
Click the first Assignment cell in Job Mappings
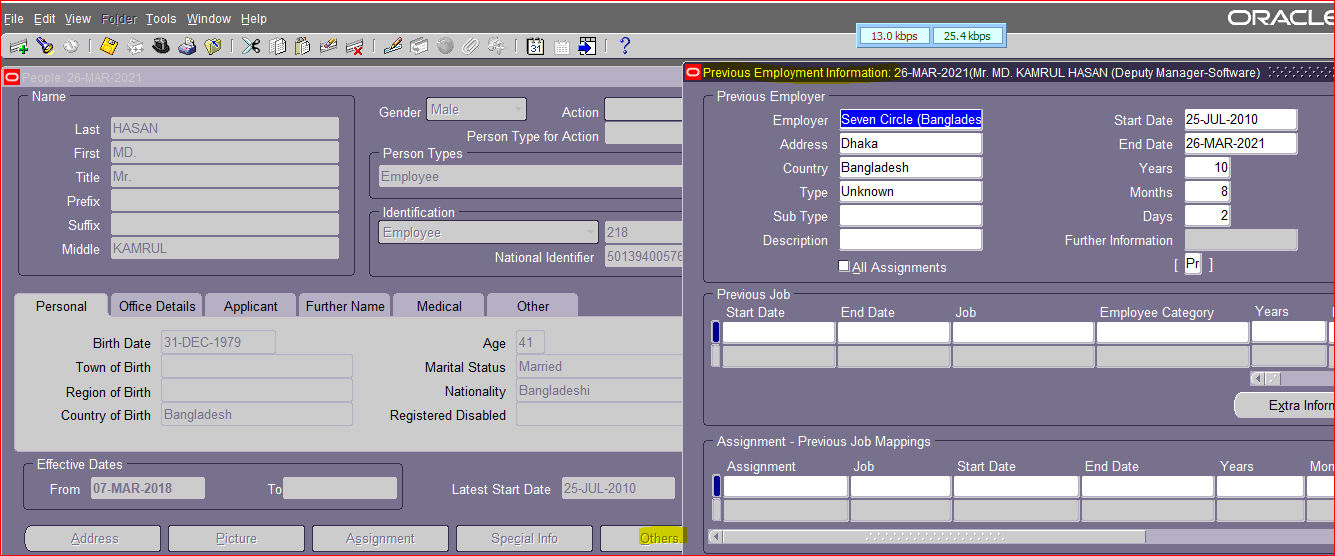(785, 486)
